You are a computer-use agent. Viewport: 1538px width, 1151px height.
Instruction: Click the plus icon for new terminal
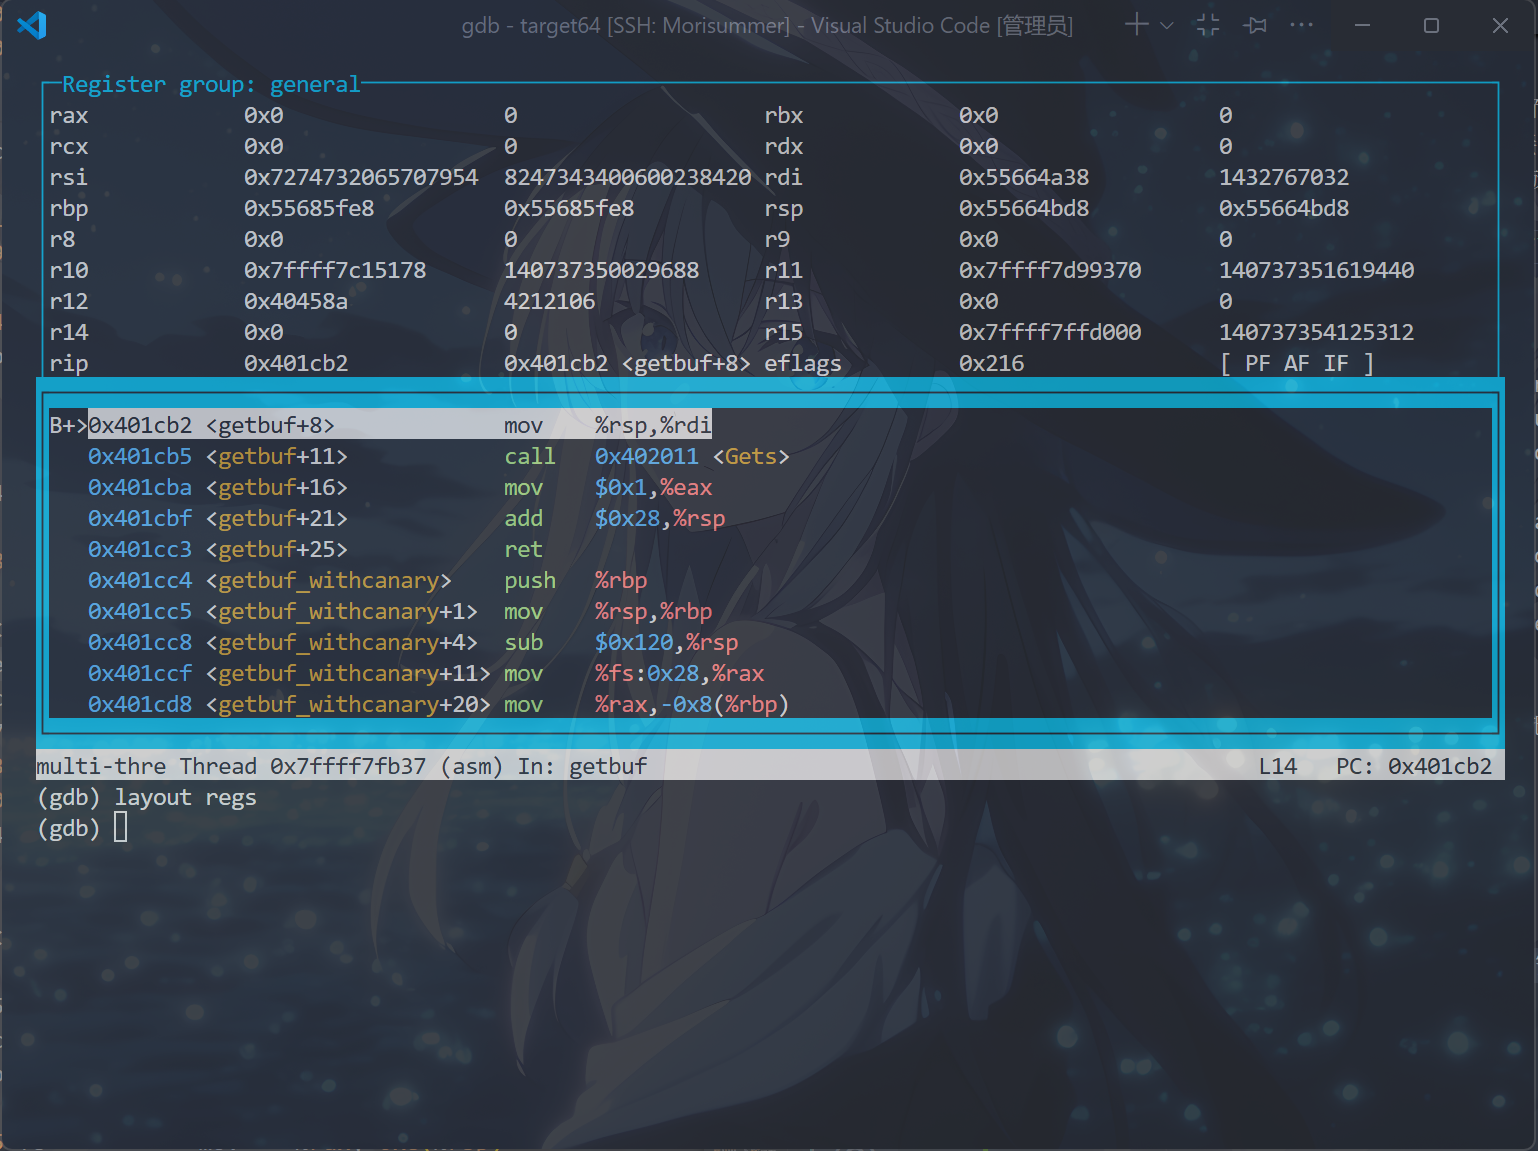(x=1136, y=25)
